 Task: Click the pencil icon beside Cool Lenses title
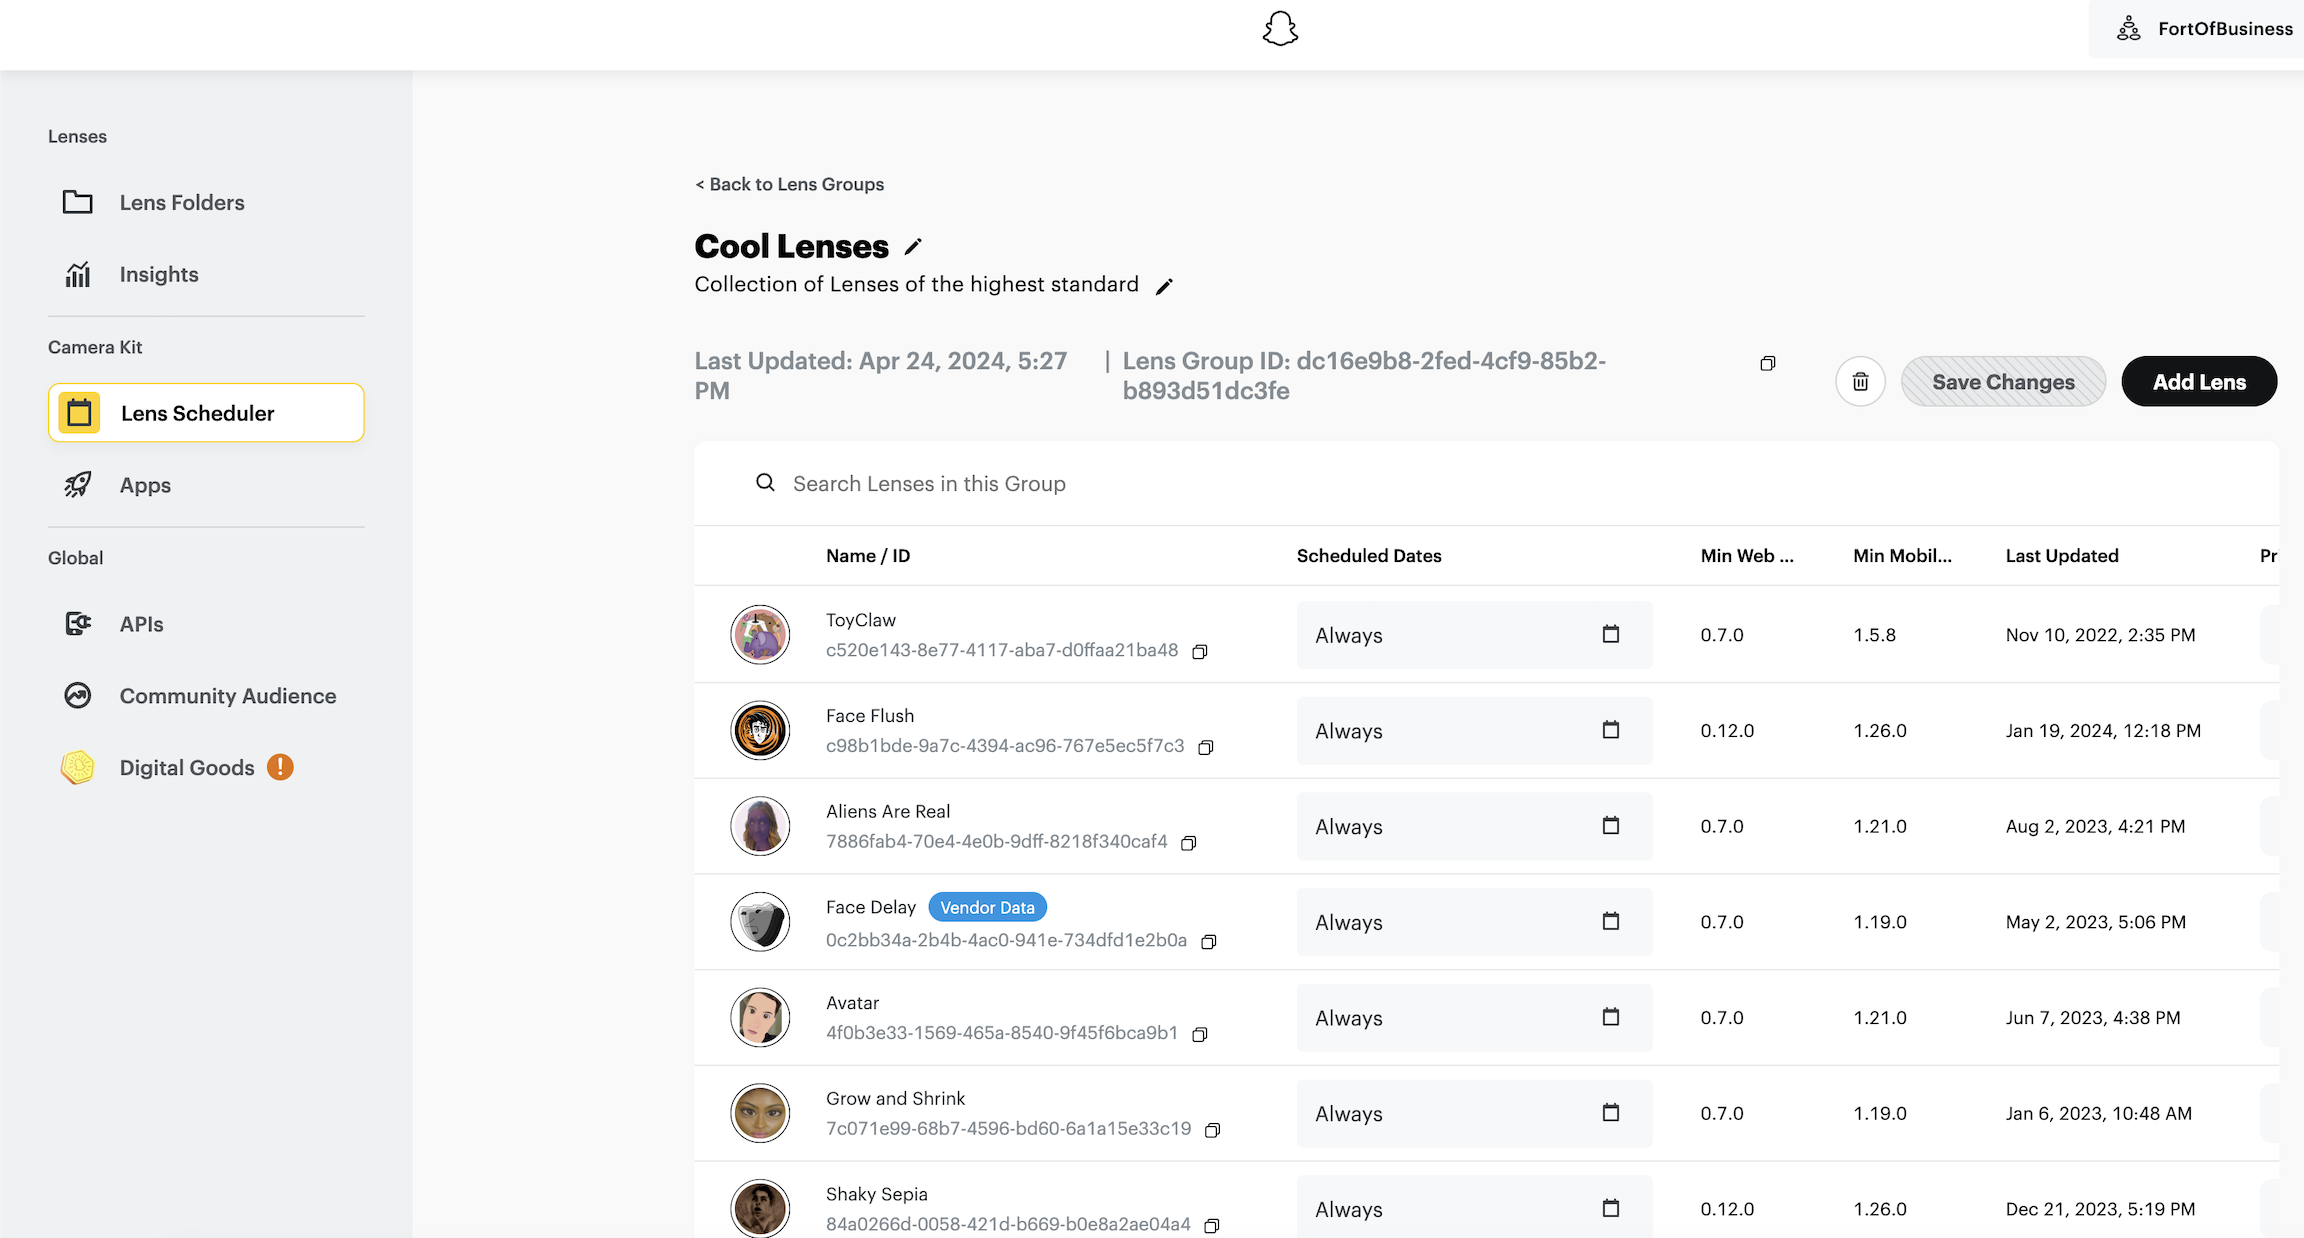tap(912, 247)
